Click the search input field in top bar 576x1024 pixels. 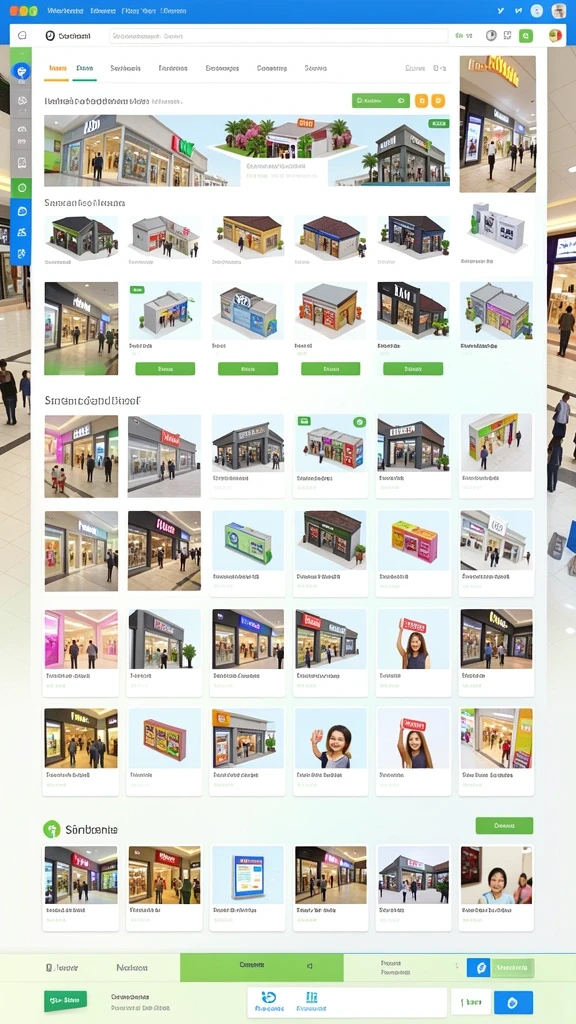(279, 36)
